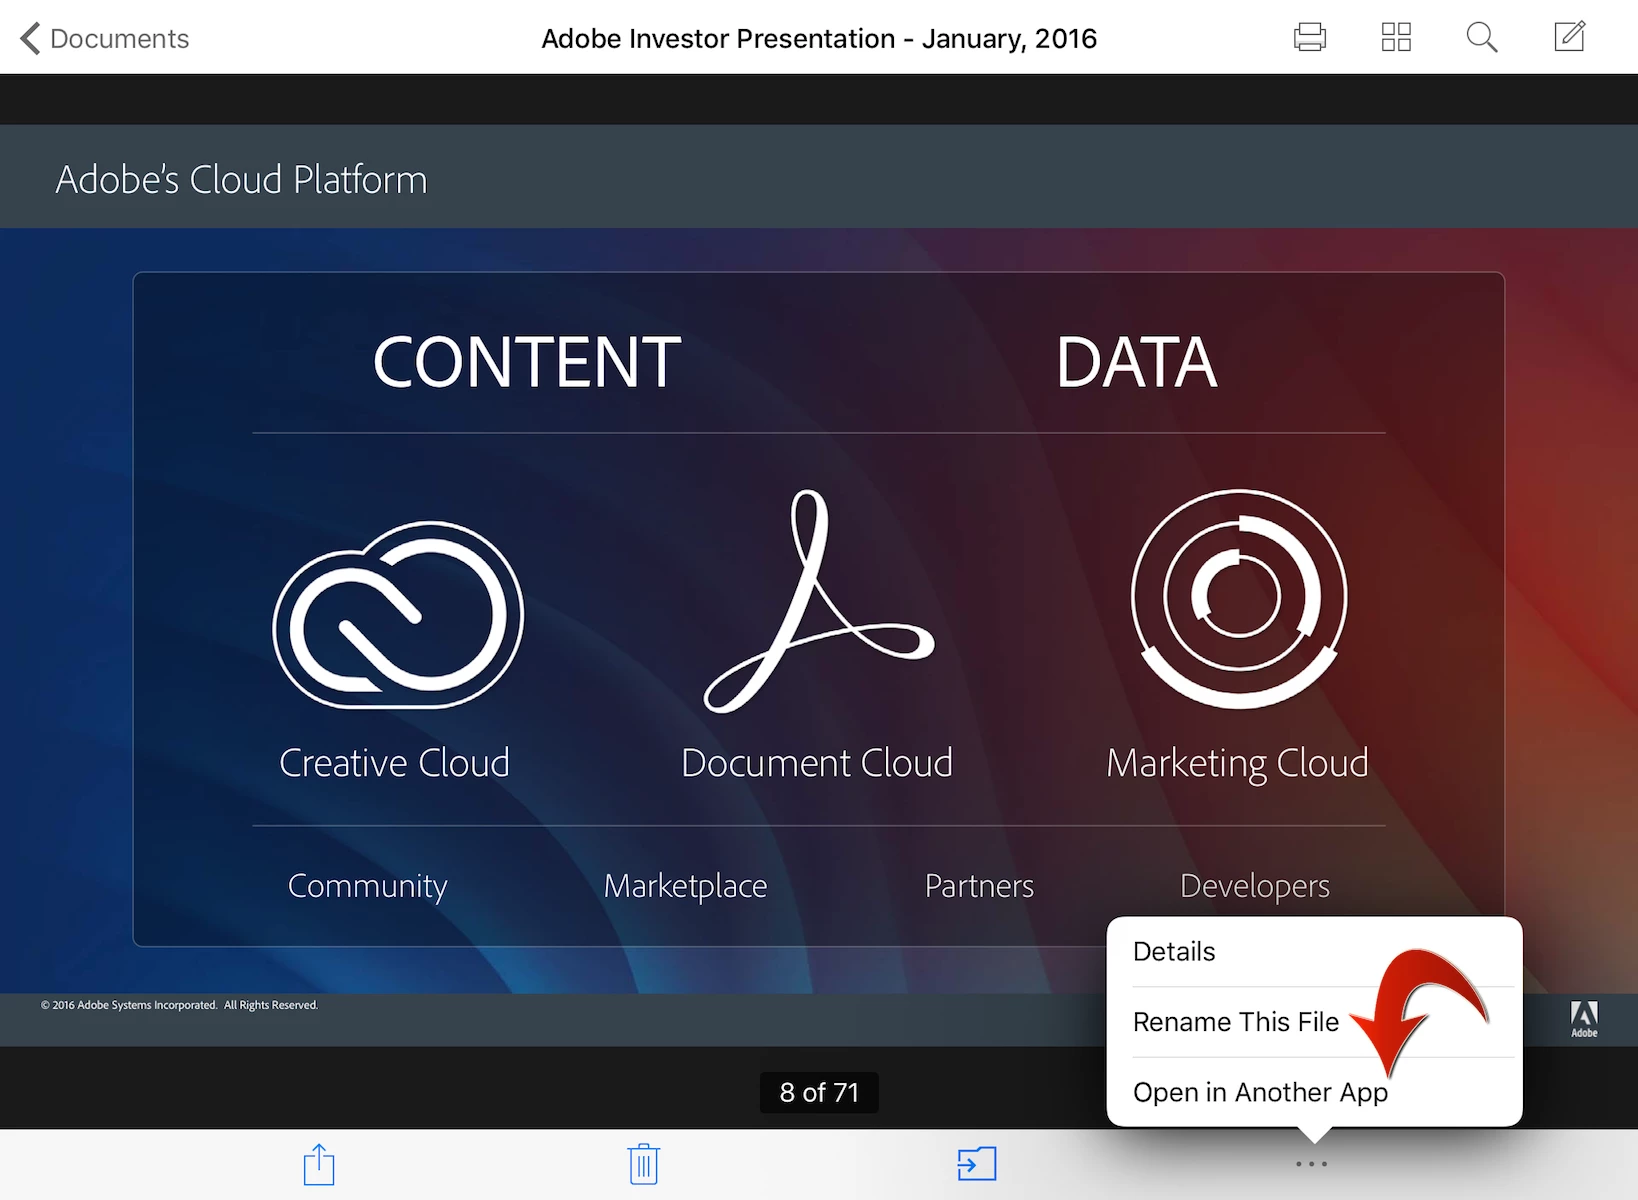Tap the Developers label

point(1255,886)
